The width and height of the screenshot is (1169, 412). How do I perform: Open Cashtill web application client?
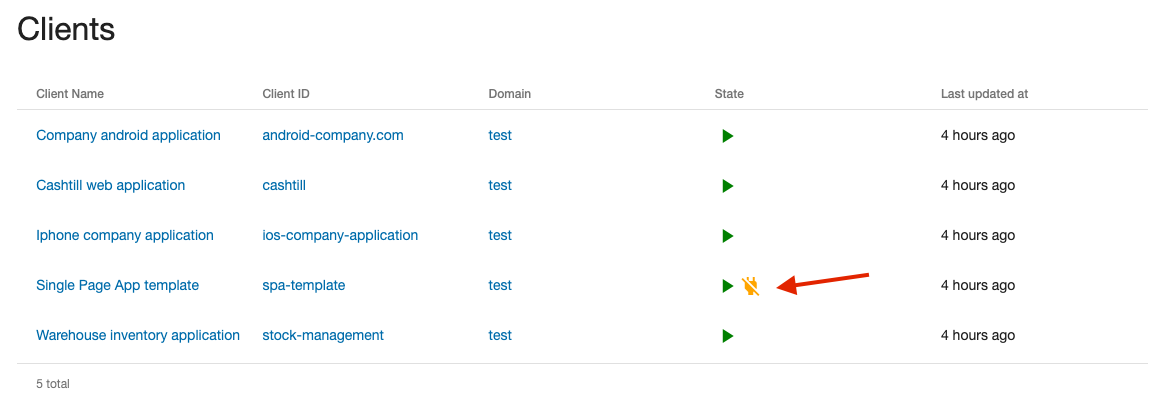pos(110,185)
